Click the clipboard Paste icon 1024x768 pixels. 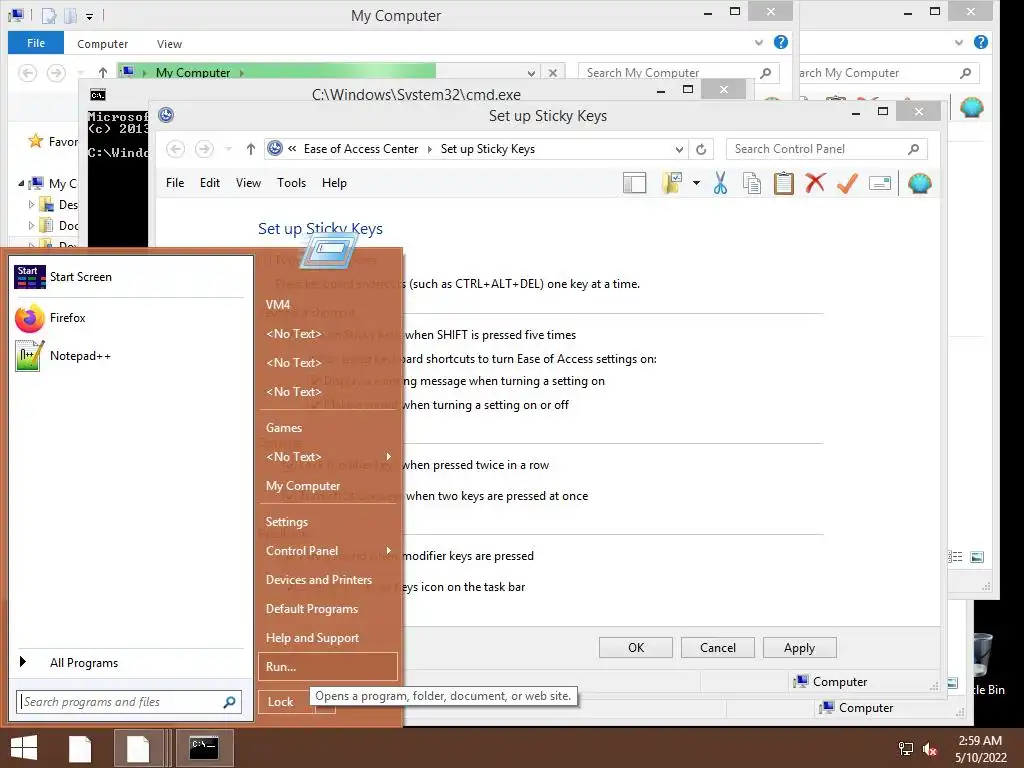pyautogui.click(x=783, y=184)
